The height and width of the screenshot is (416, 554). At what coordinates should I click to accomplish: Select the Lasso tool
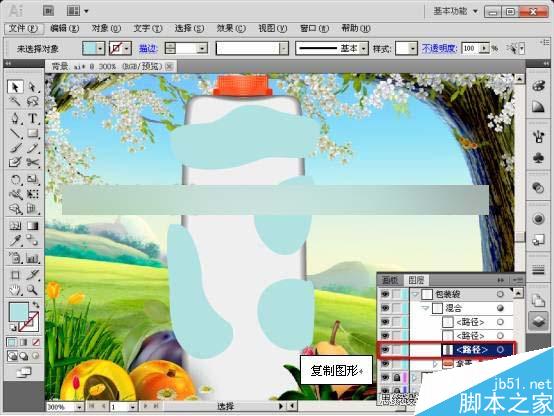[33, 101]
